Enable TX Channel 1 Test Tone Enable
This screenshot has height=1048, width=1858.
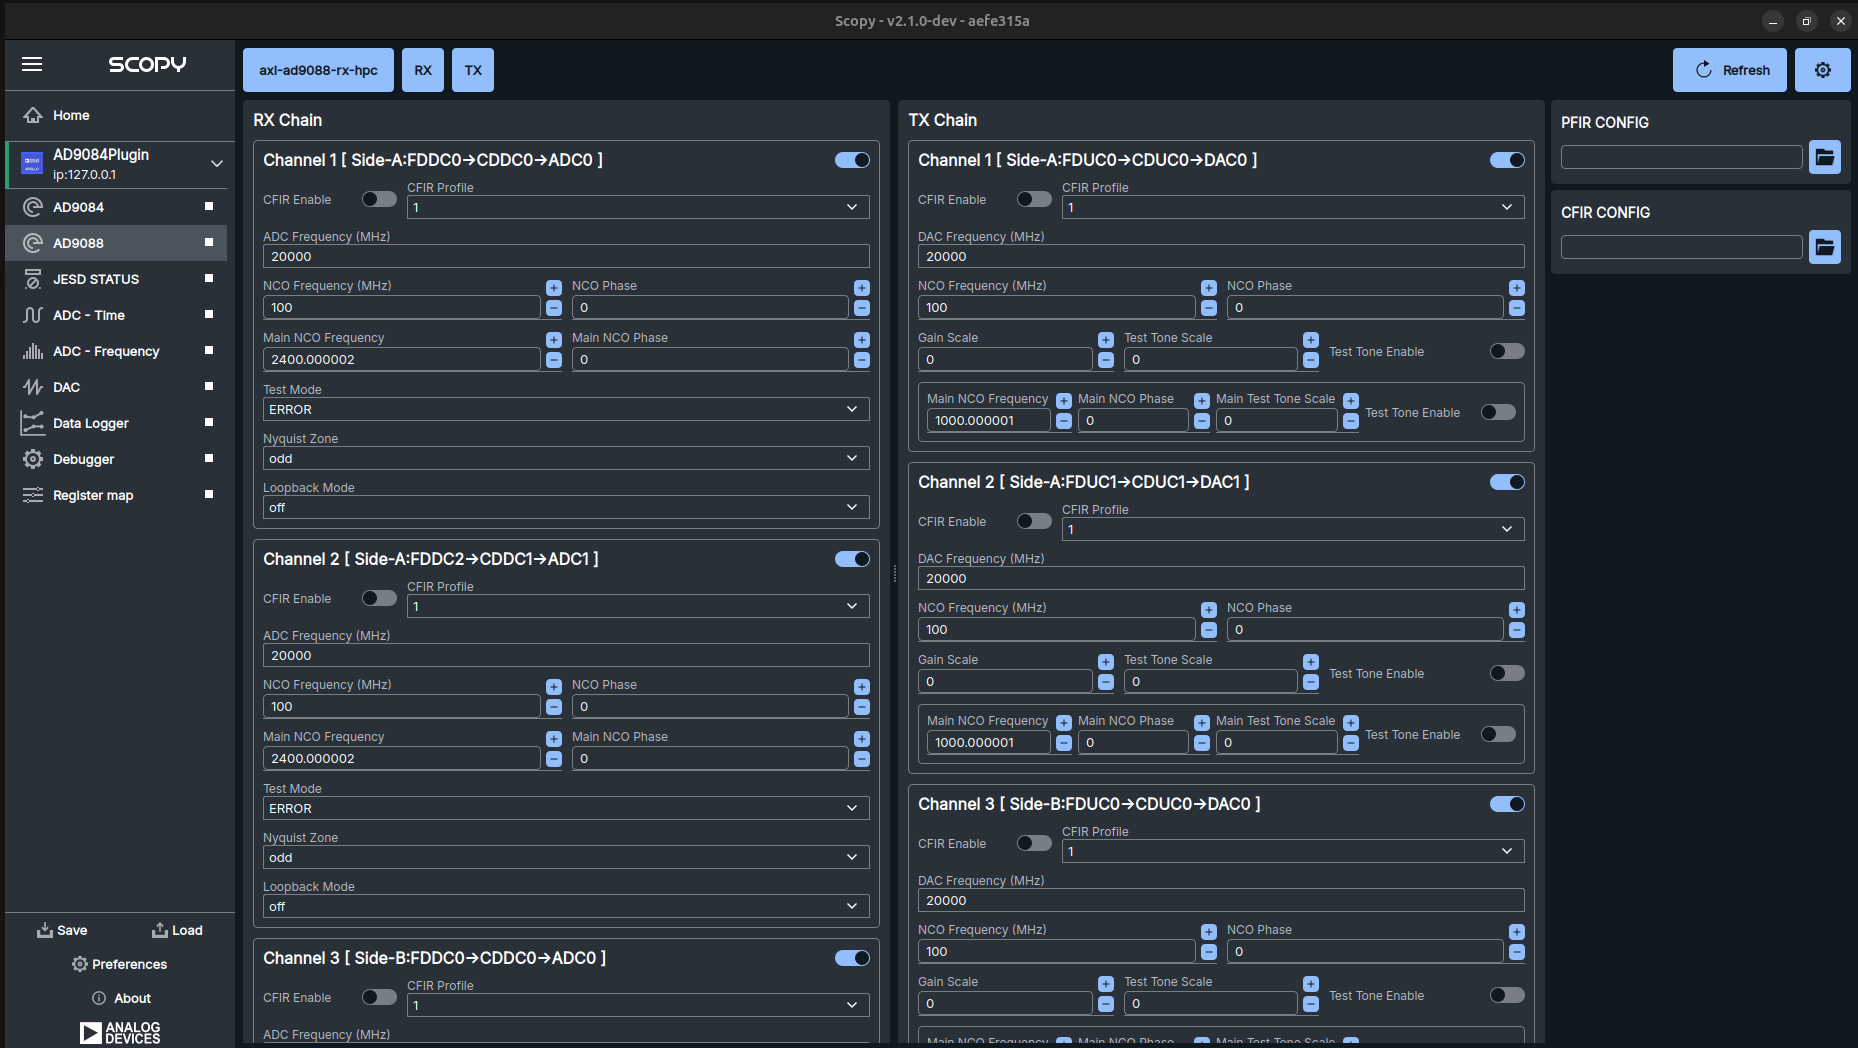1507,351
